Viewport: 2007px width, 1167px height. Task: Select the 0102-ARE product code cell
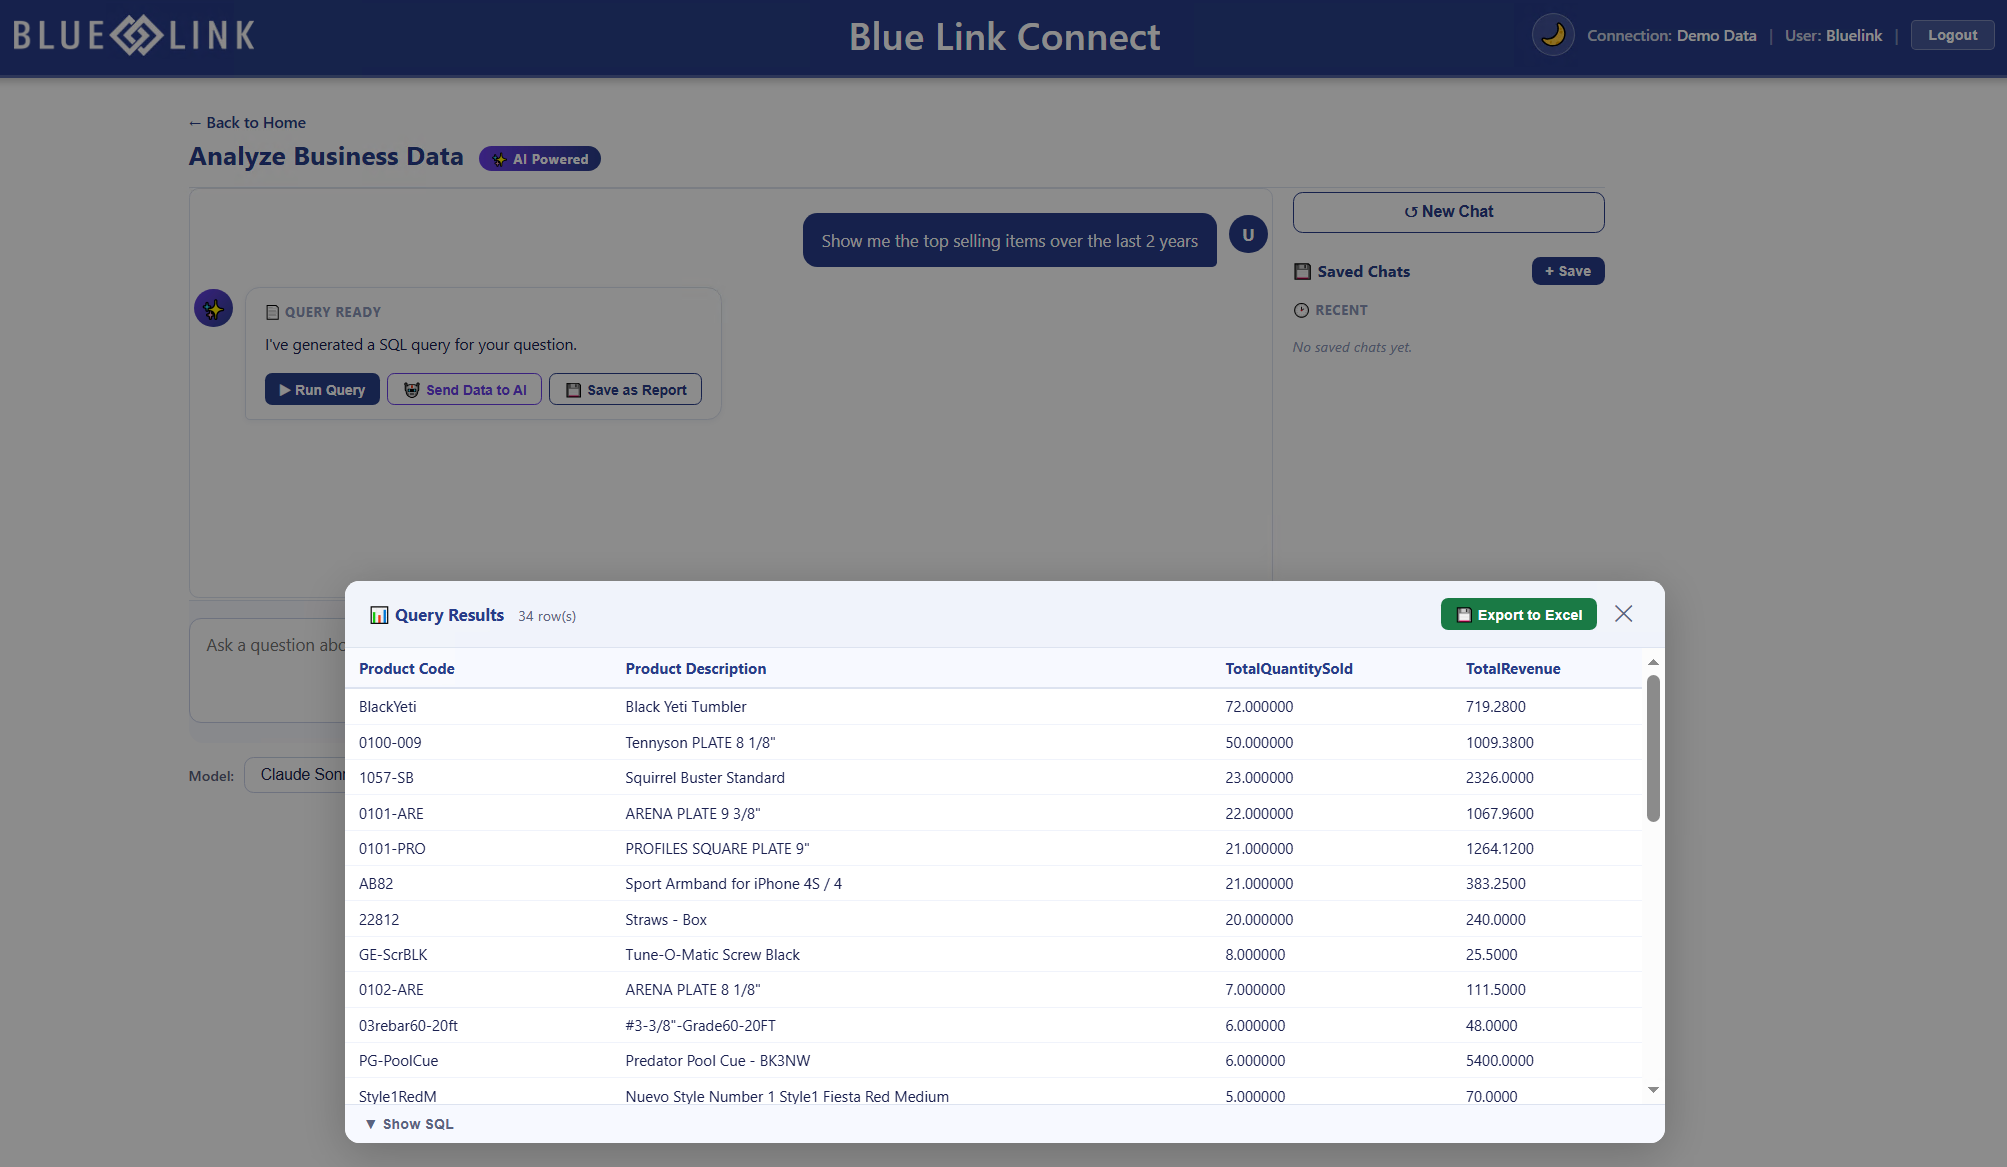coord(391,990)
